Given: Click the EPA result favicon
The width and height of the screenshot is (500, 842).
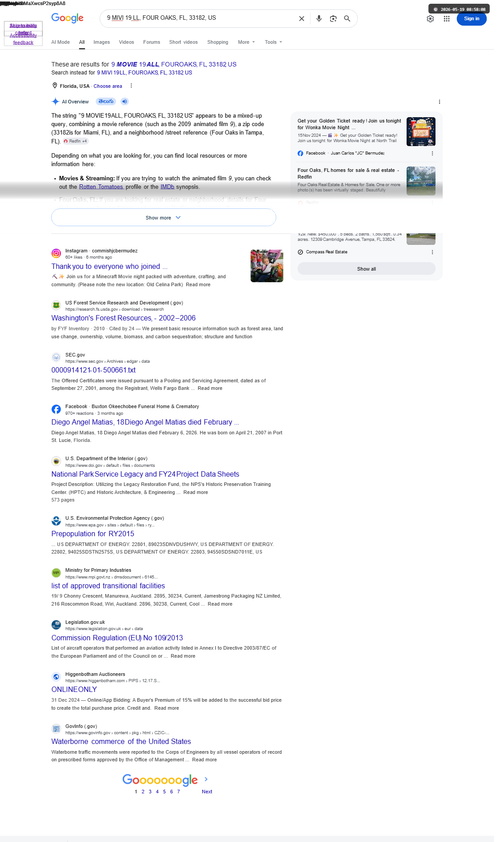Looking at the screenshot, I should coord(56,521).
